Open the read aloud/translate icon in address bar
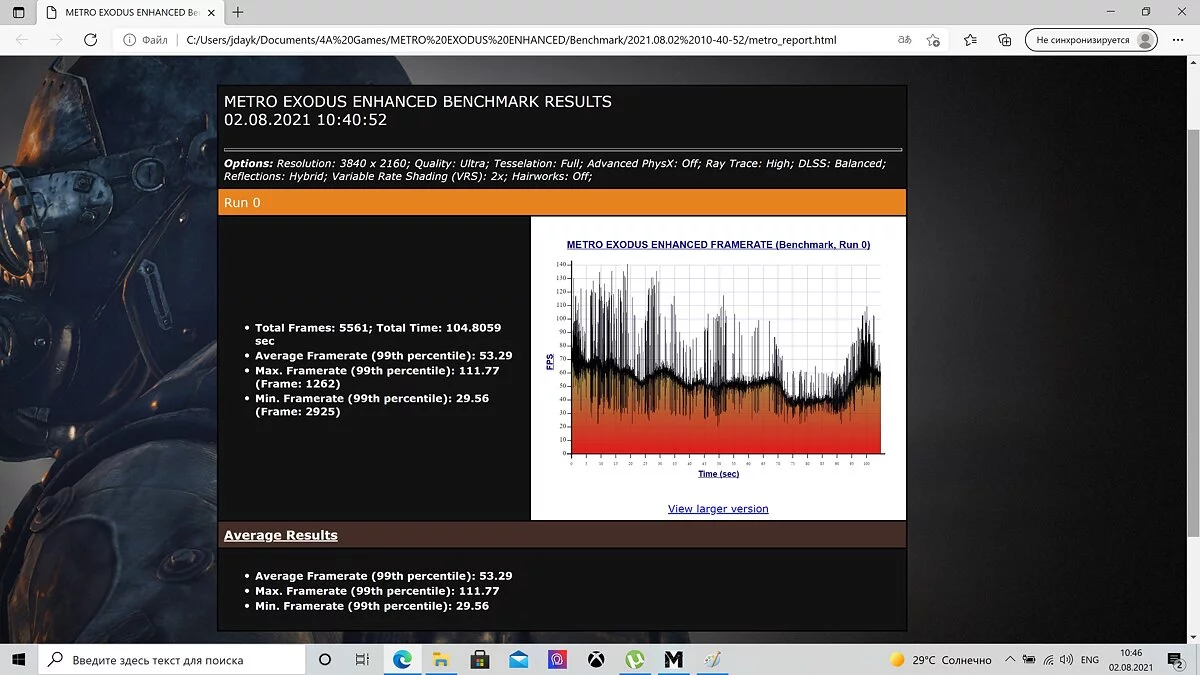 903,40
